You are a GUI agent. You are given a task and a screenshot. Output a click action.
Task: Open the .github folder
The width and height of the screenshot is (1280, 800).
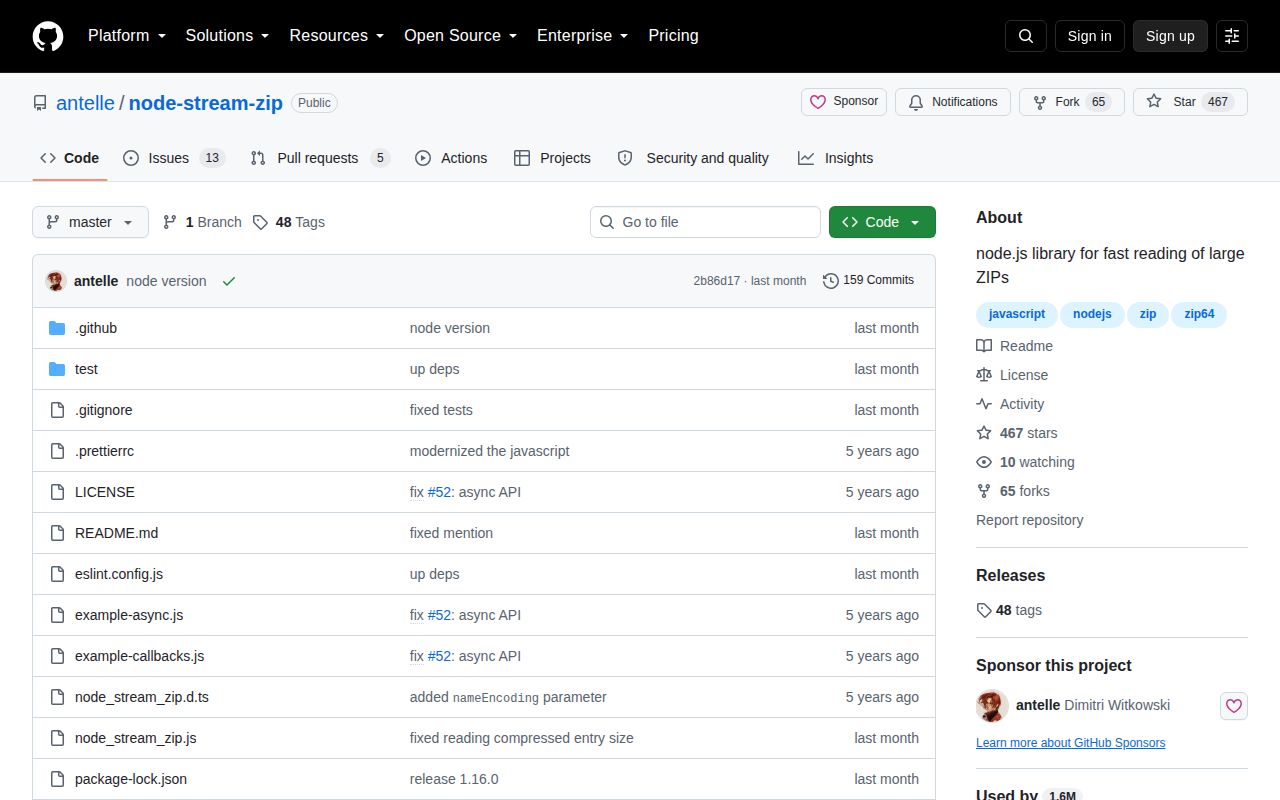(x=96, y=328)
